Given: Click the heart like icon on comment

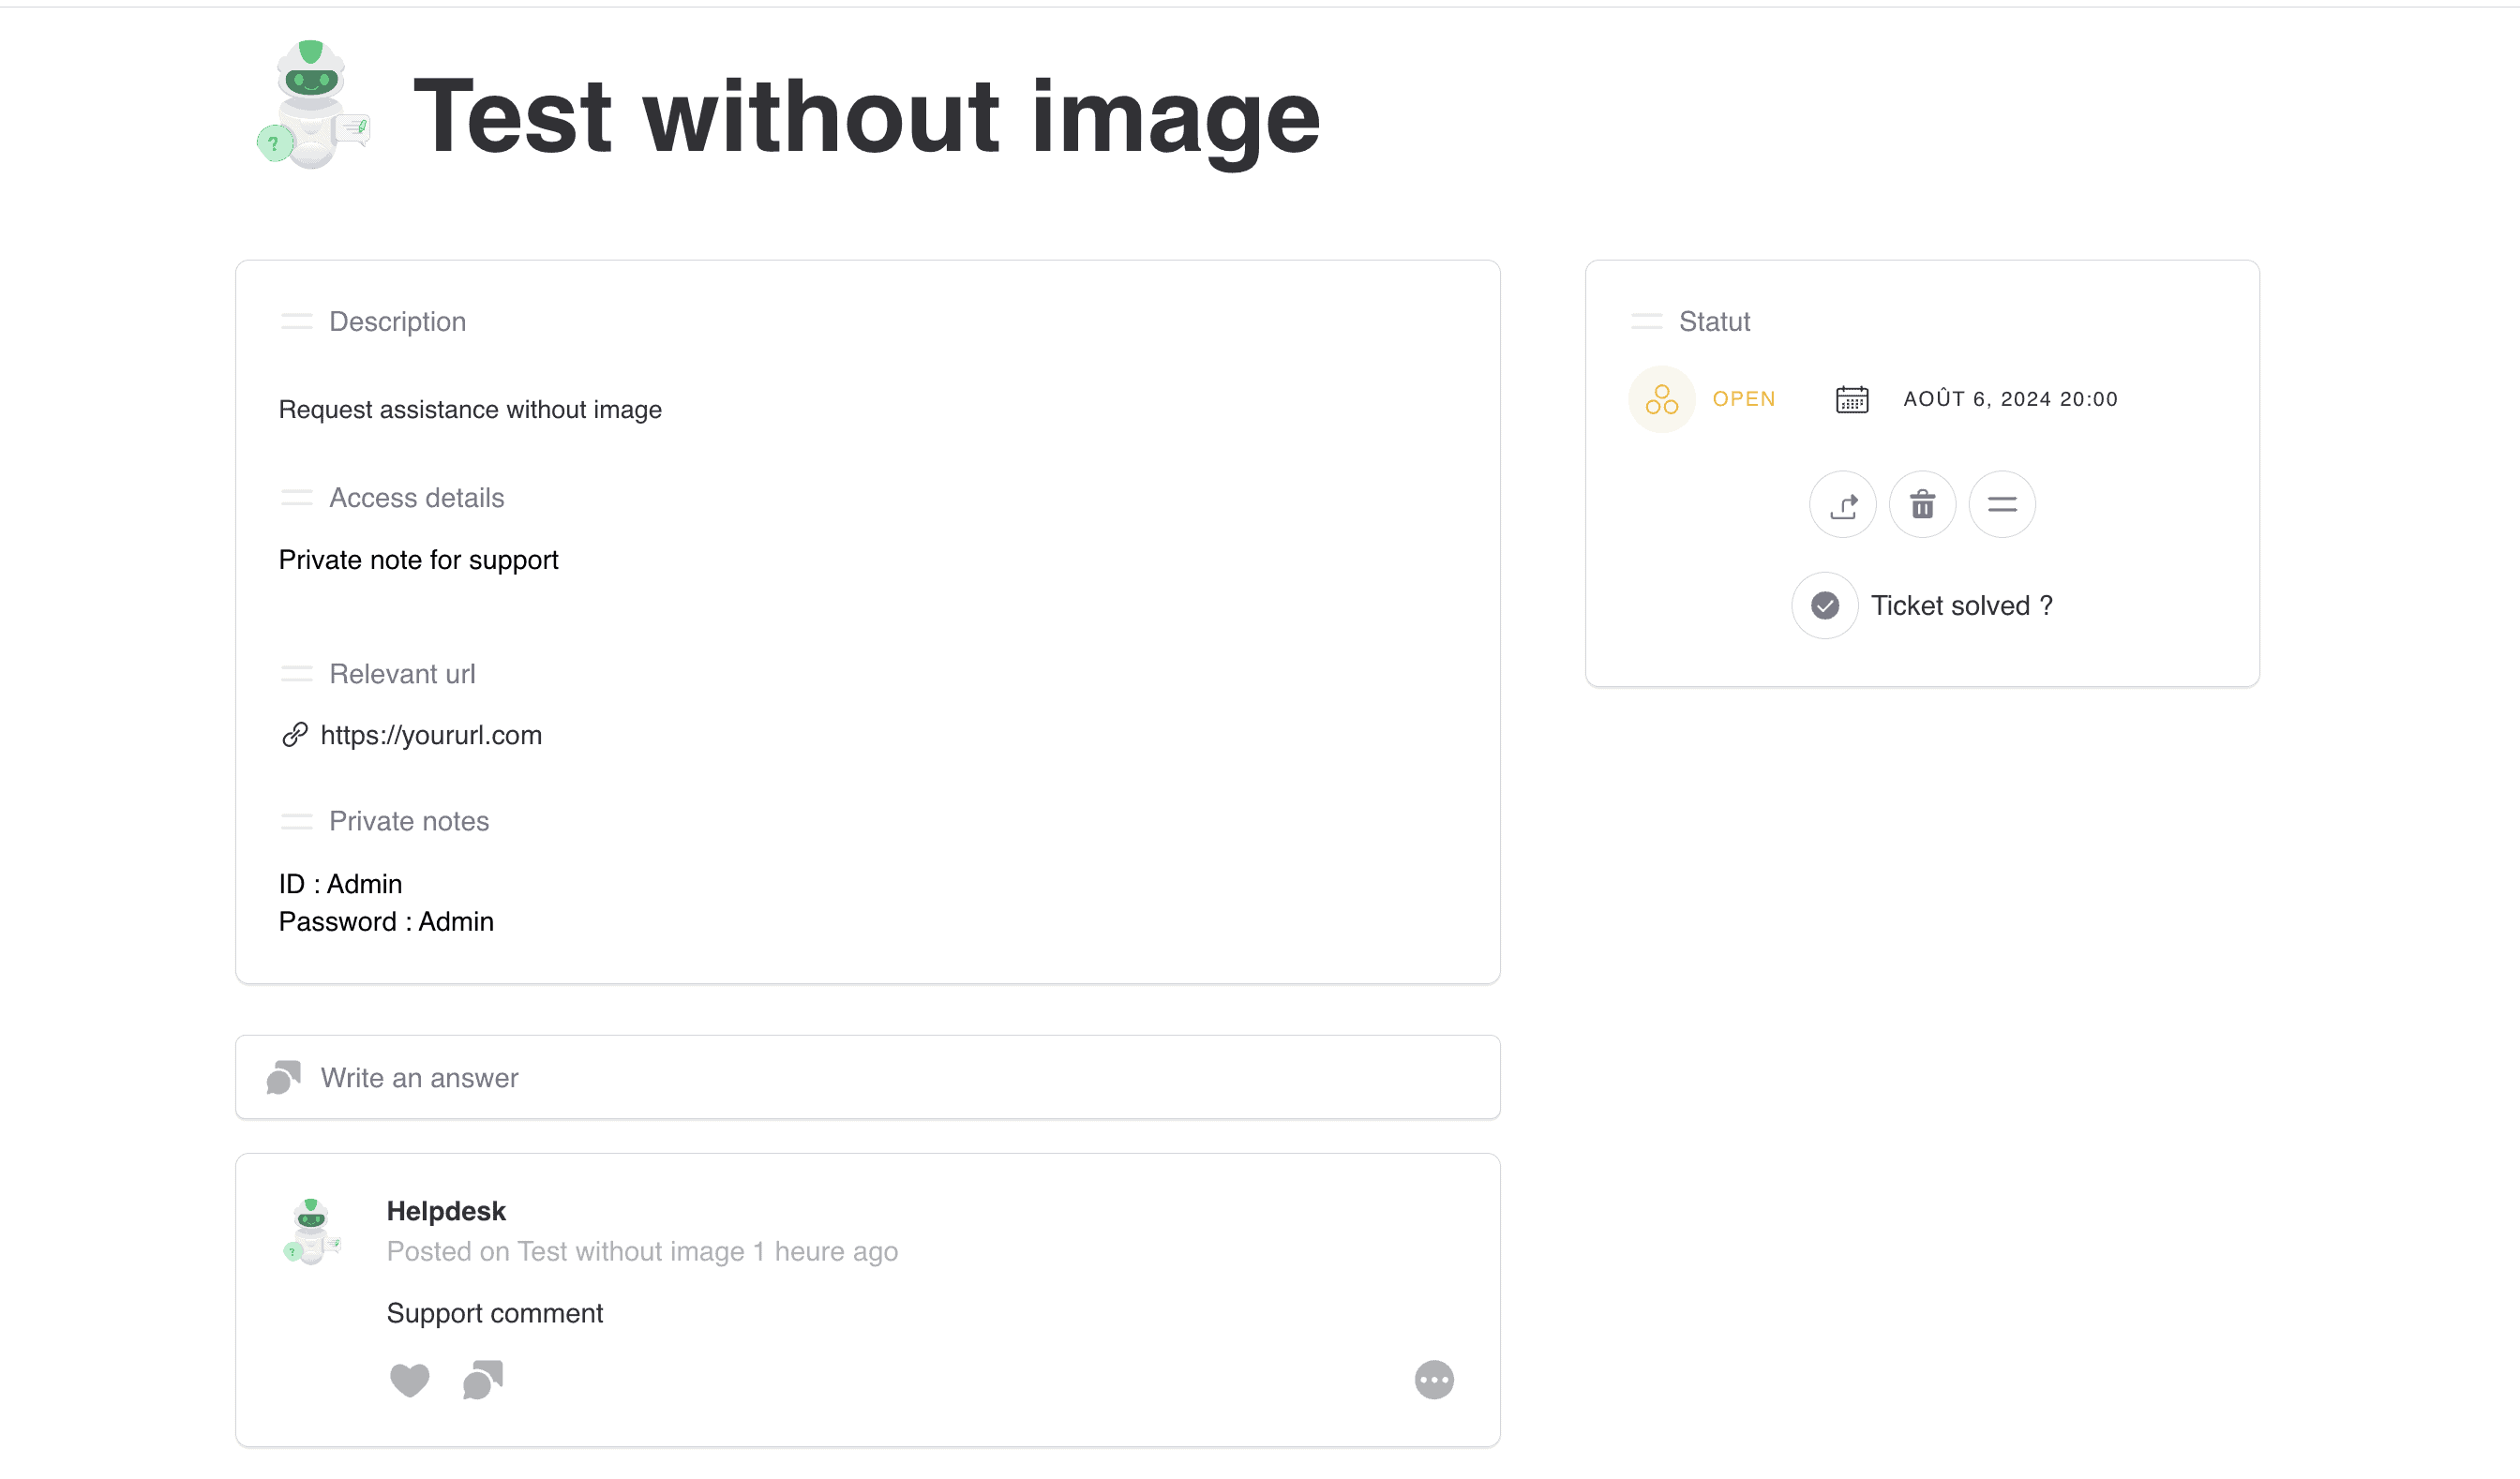Looking at the screenshot, I should point(409,1380).
